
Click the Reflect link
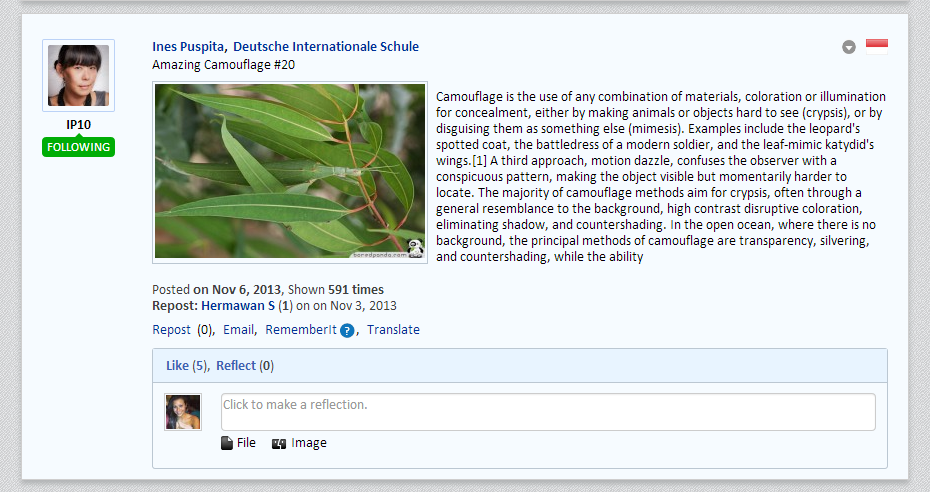point(236,366)
